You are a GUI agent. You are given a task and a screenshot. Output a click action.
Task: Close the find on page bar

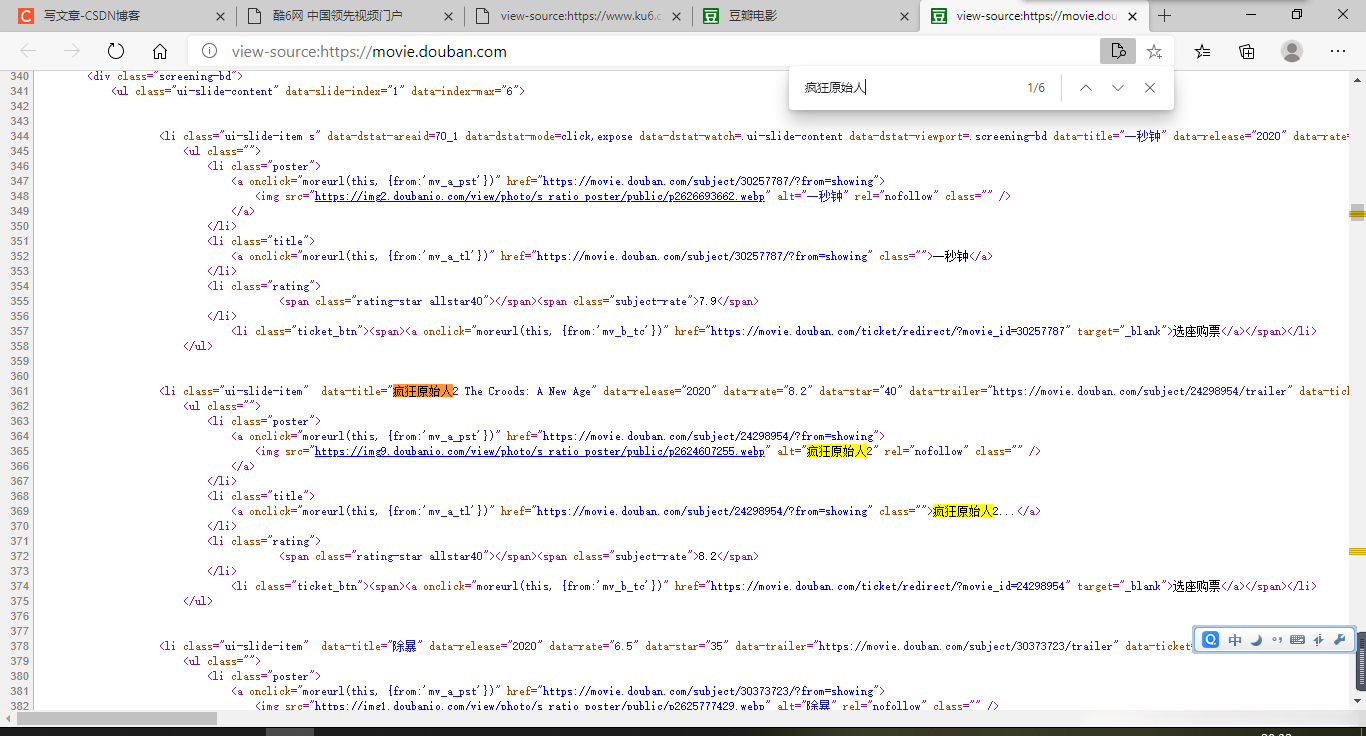tap(1150, 88)
